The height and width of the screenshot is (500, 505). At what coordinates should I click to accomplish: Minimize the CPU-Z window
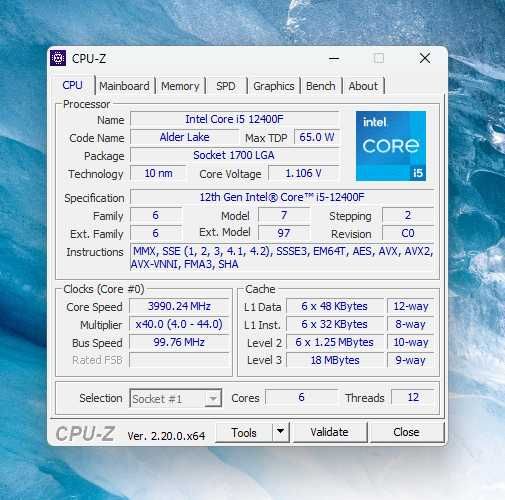334,59
